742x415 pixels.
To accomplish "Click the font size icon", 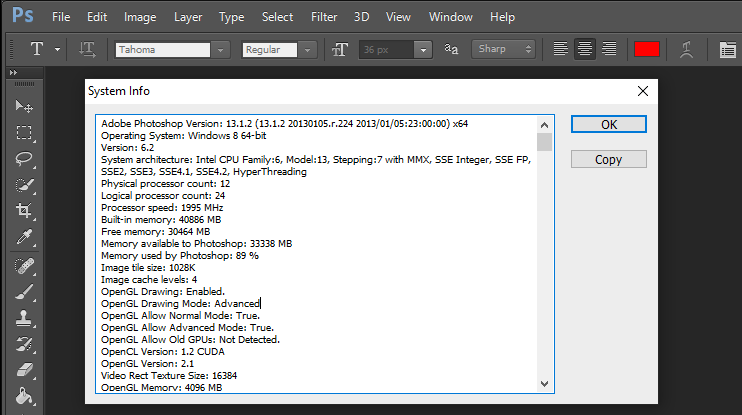I will (x=340, y=49).
